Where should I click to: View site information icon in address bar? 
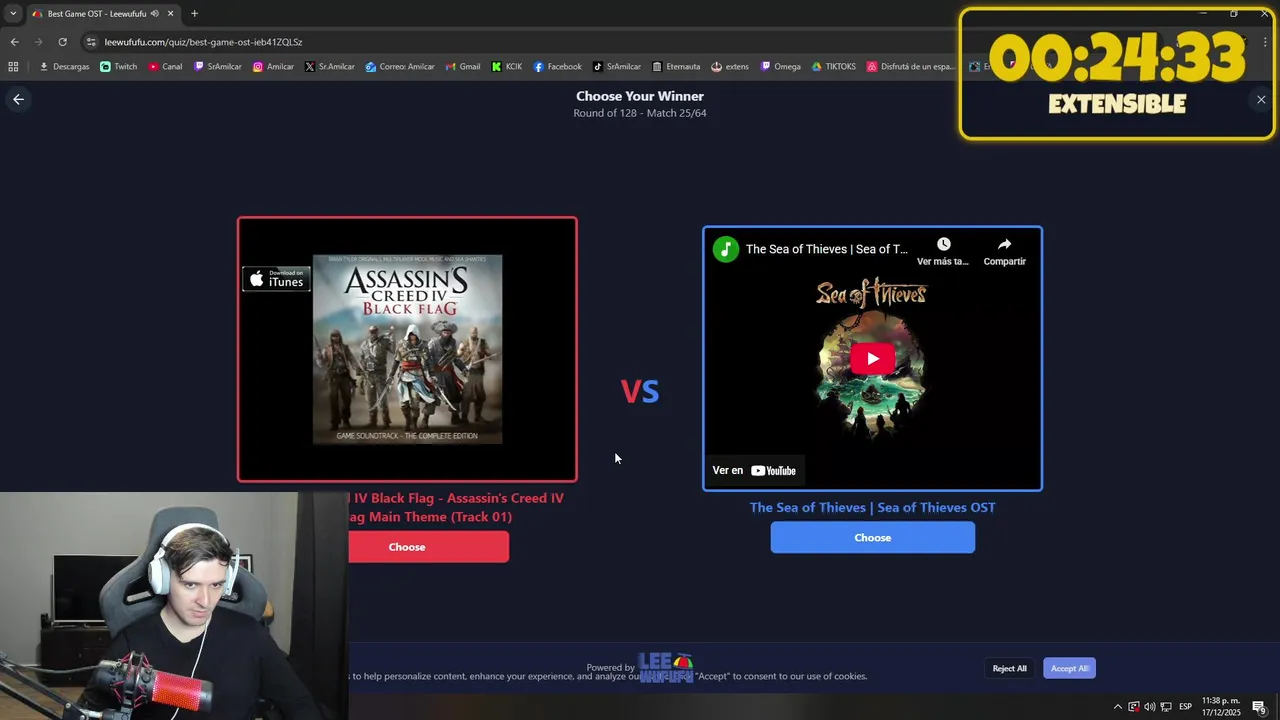coord(91,42)
